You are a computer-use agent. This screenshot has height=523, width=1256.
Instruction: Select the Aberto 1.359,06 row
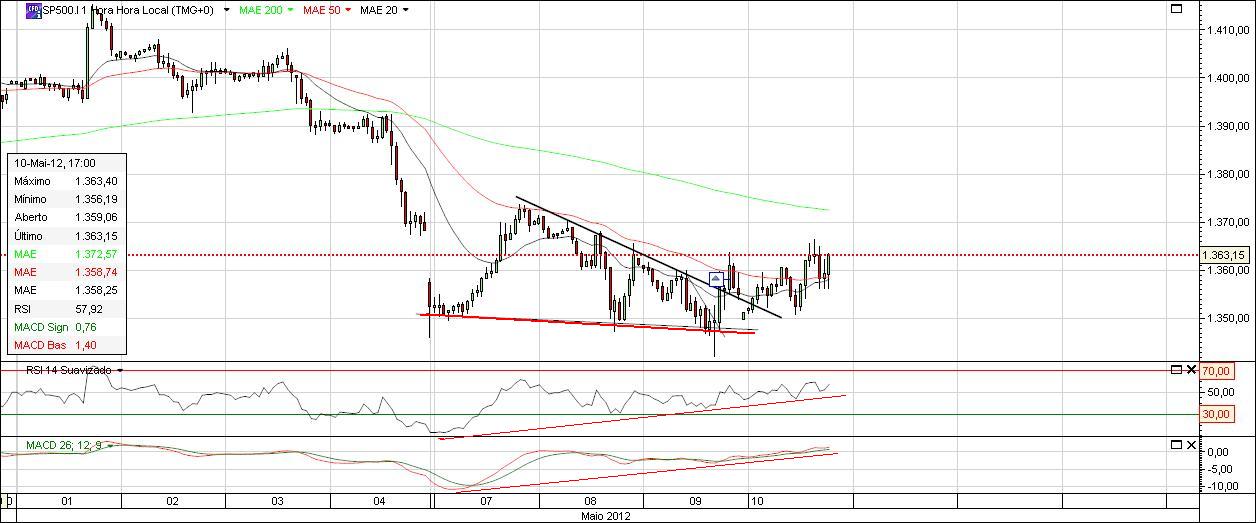tap(67, 217)
